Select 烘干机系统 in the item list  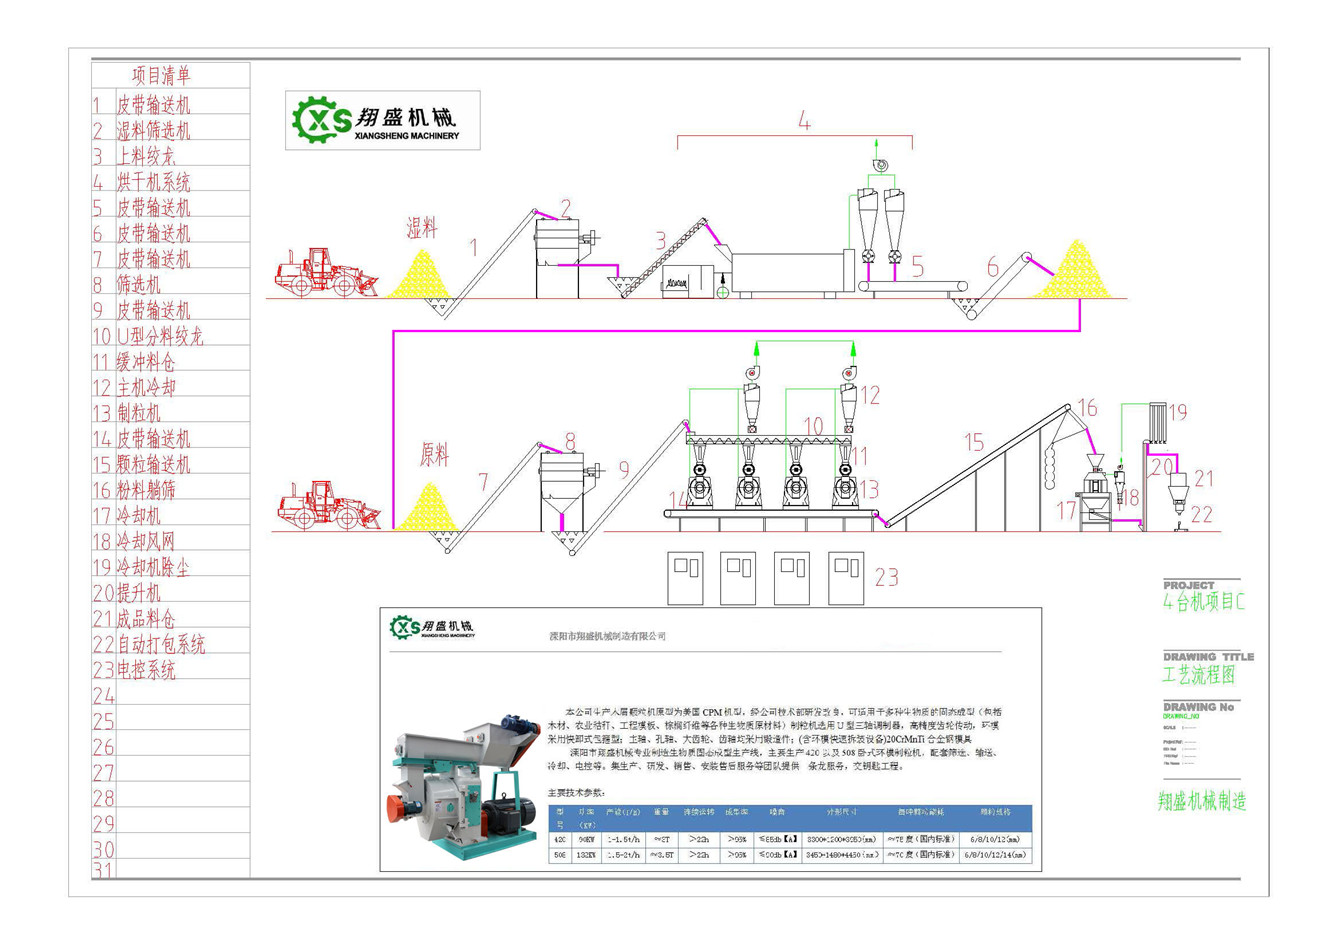153,182
